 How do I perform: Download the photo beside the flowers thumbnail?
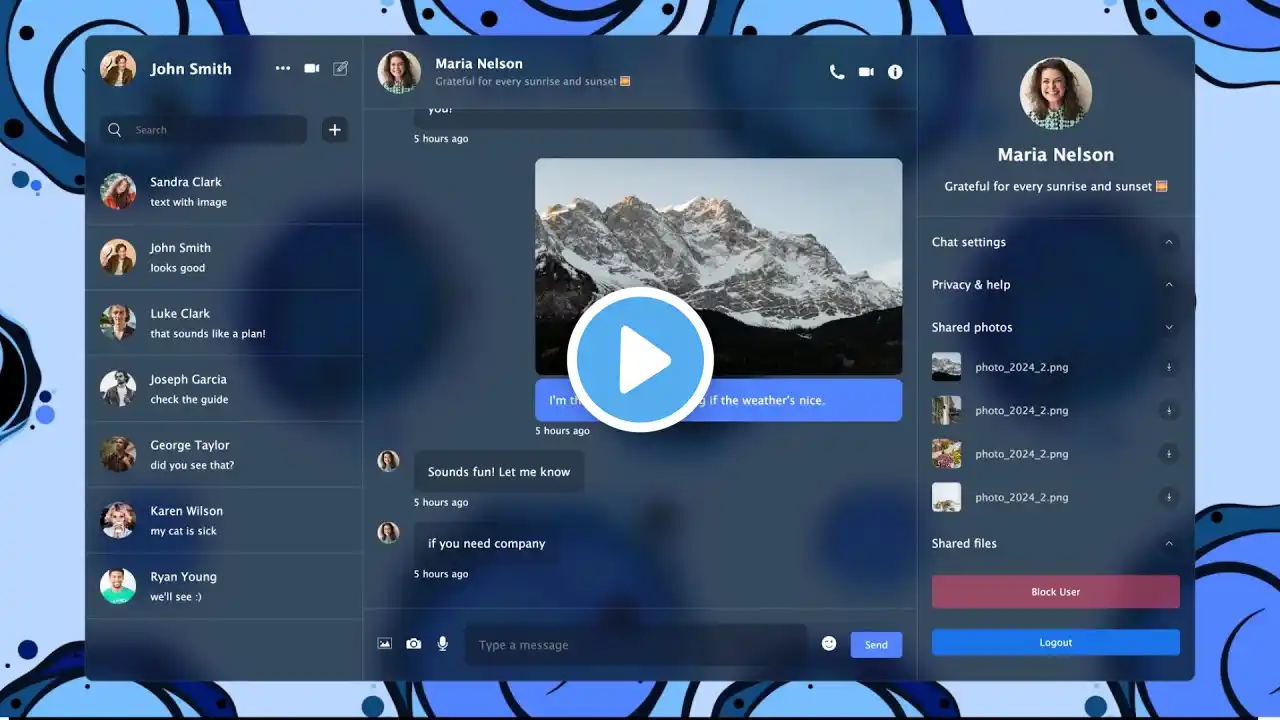pos(1168,454)
